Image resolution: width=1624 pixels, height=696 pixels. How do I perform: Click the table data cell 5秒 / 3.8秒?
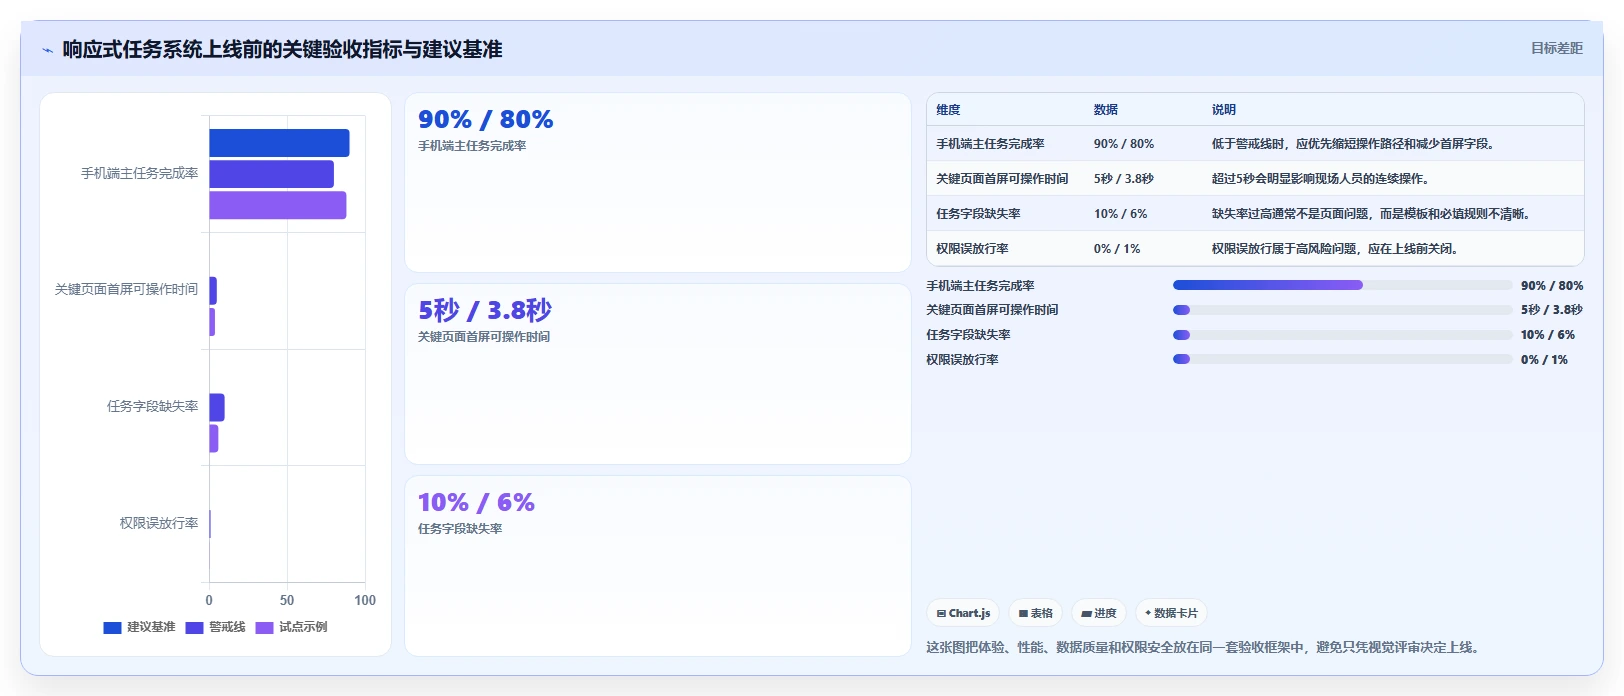[x=1124, y=179]
